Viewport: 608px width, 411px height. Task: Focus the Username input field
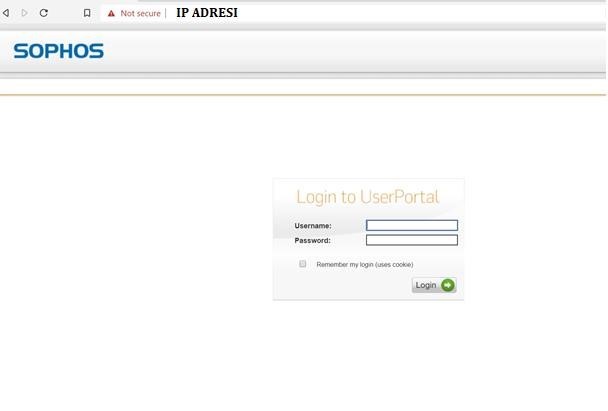coord(412,225)
